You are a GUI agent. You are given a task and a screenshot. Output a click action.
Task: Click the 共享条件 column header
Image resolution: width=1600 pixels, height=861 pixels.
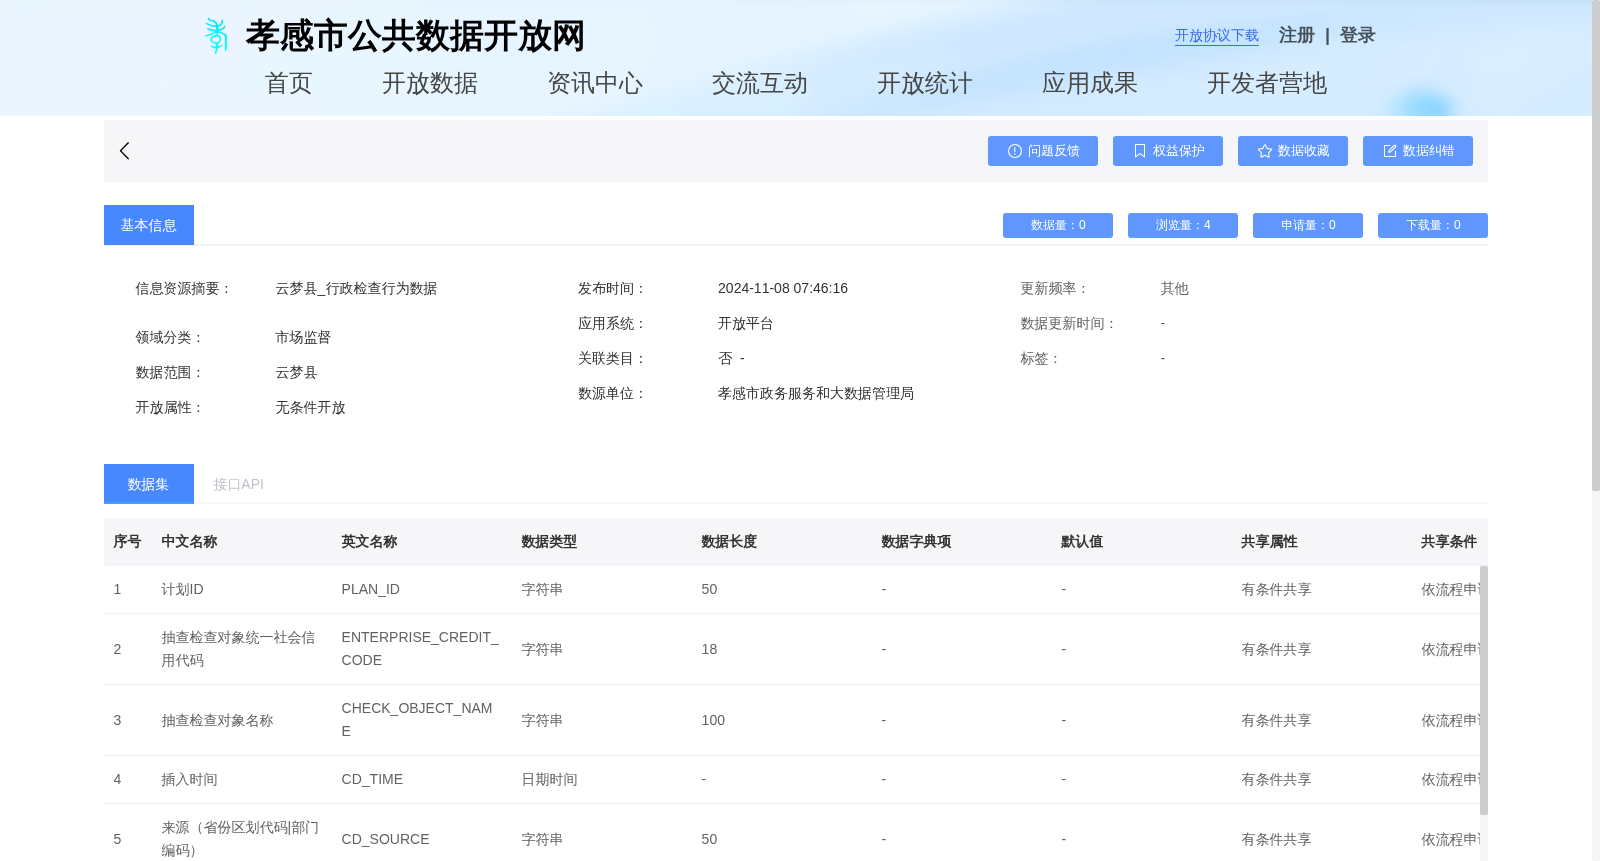point(1449,541)
